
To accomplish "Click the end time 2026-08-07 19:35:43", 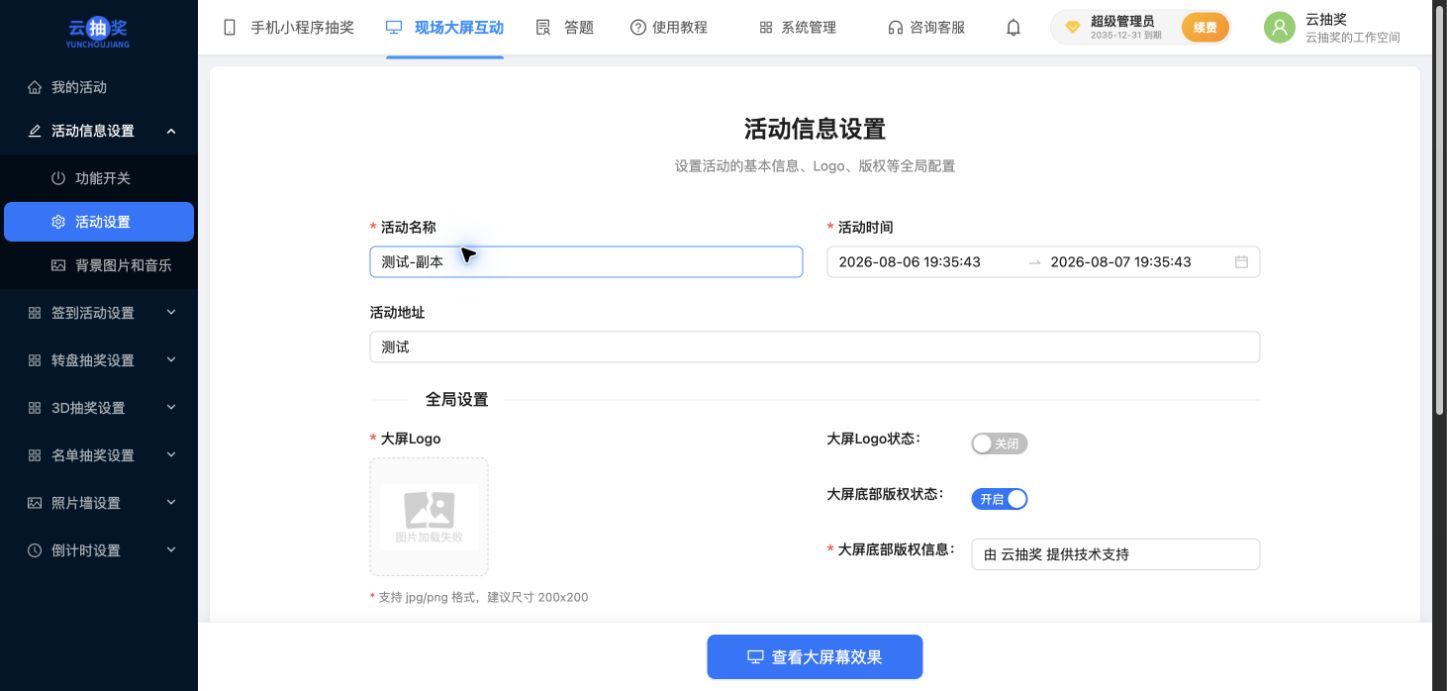I will pyautogui.click(x=1121, y=262).
